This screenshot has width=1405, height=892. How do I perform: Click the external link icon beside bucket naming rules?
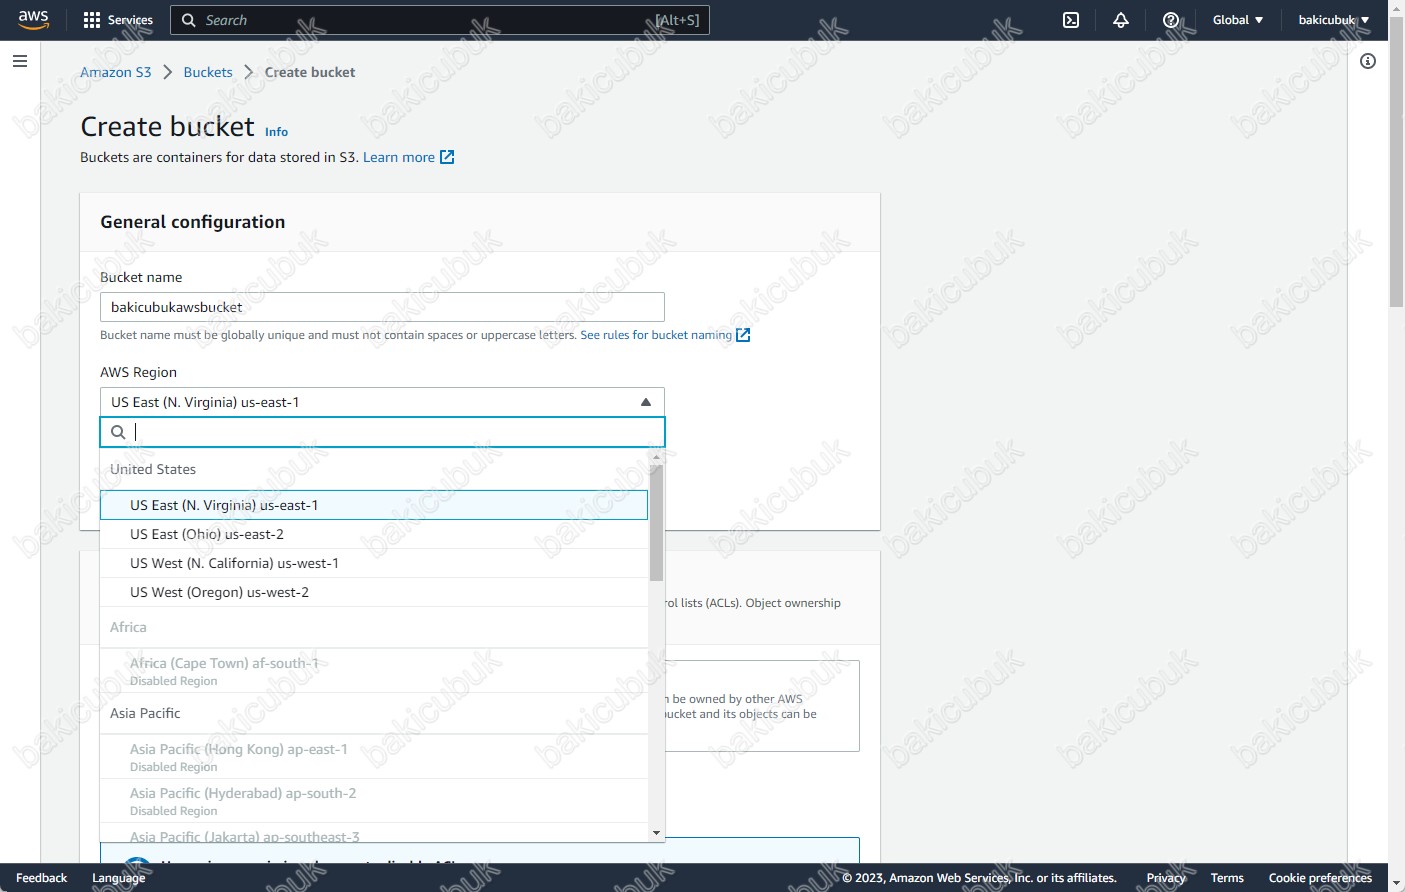[743, 335]
